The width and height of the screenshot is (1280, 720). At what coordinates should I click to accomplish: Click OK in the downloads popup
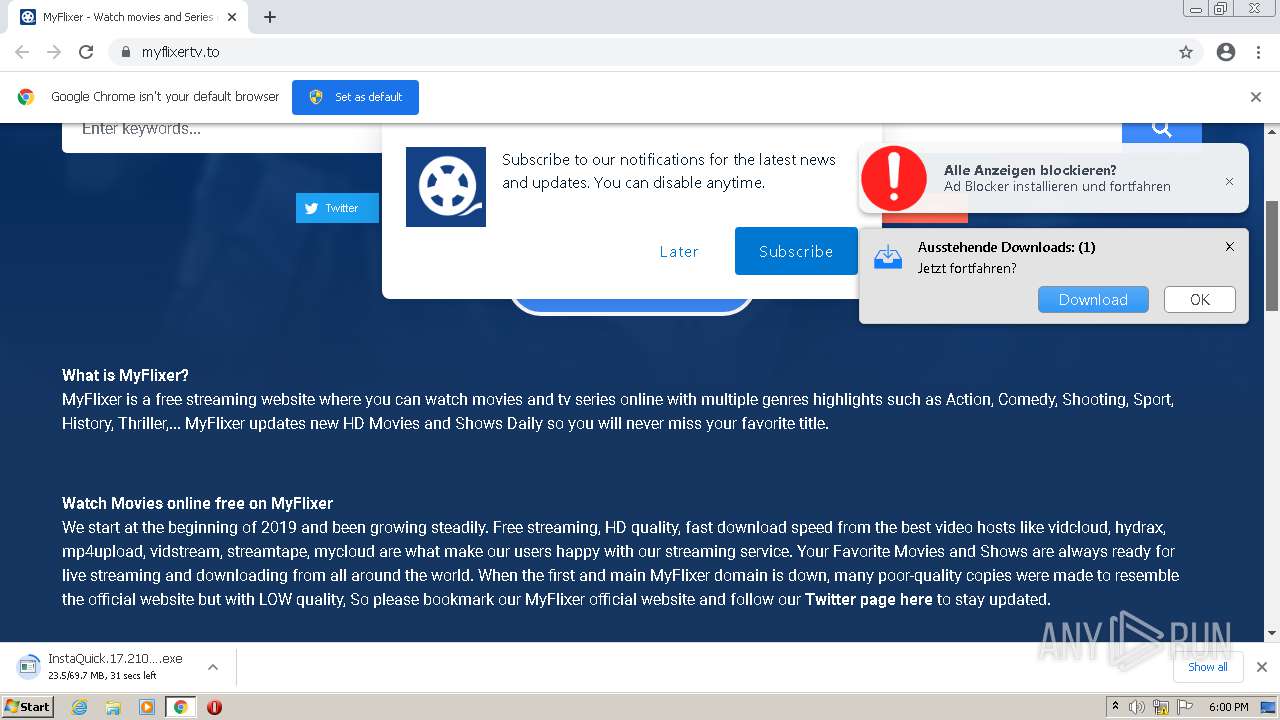(x=1200, y=299)
